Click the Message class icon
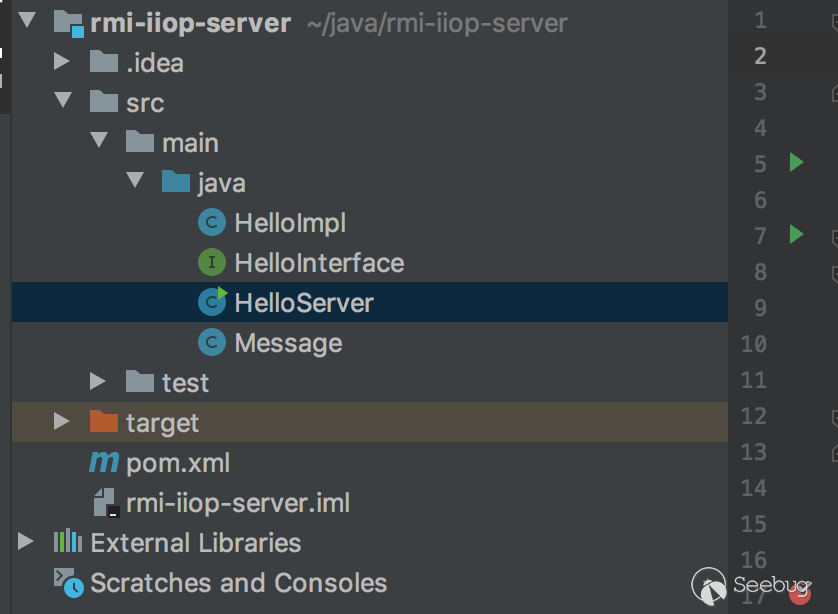 tap(211, 343)
